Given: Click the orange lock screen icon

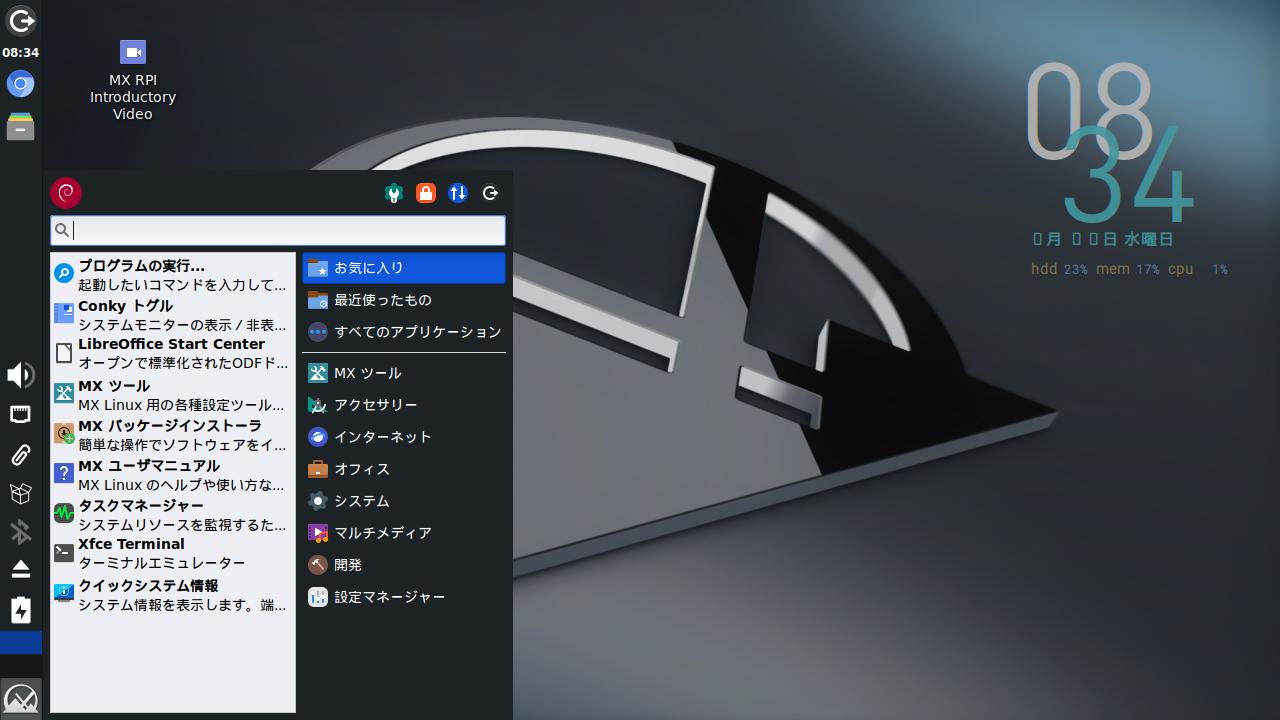Looking at the screenshot, I should 426,194.
